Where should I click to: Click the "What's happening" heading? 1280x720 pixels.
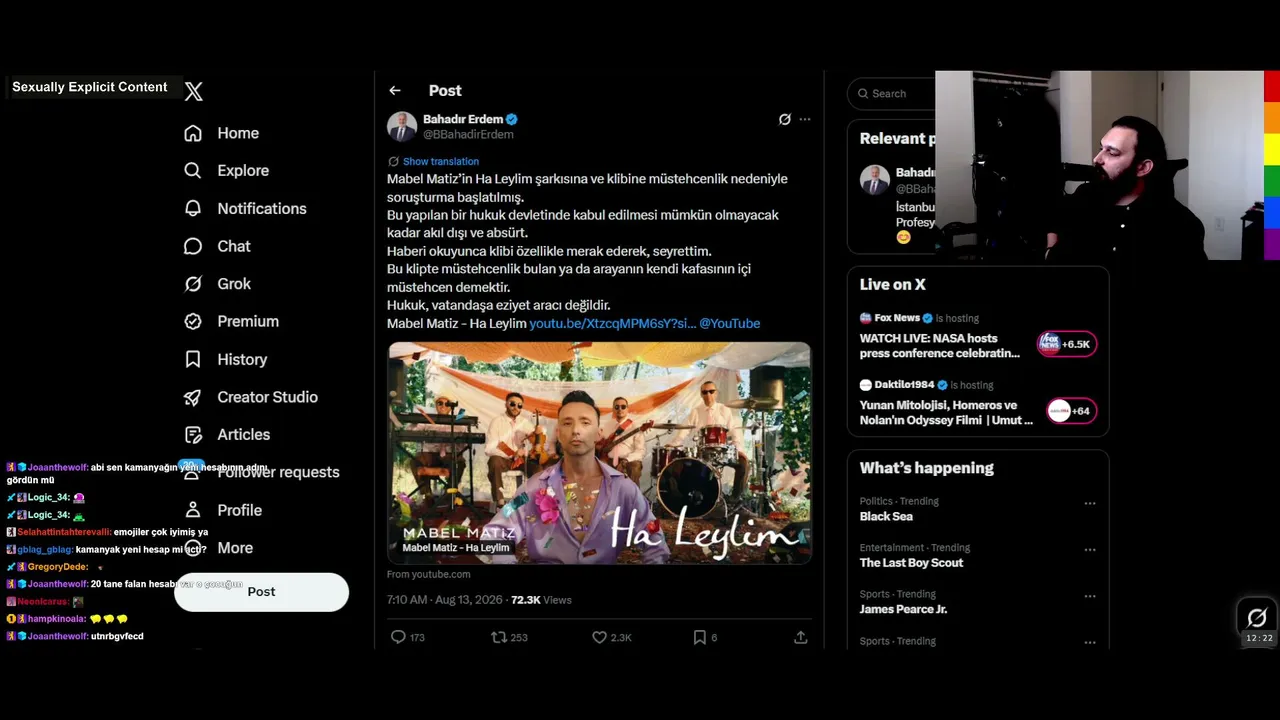click(x=927, y=468)
